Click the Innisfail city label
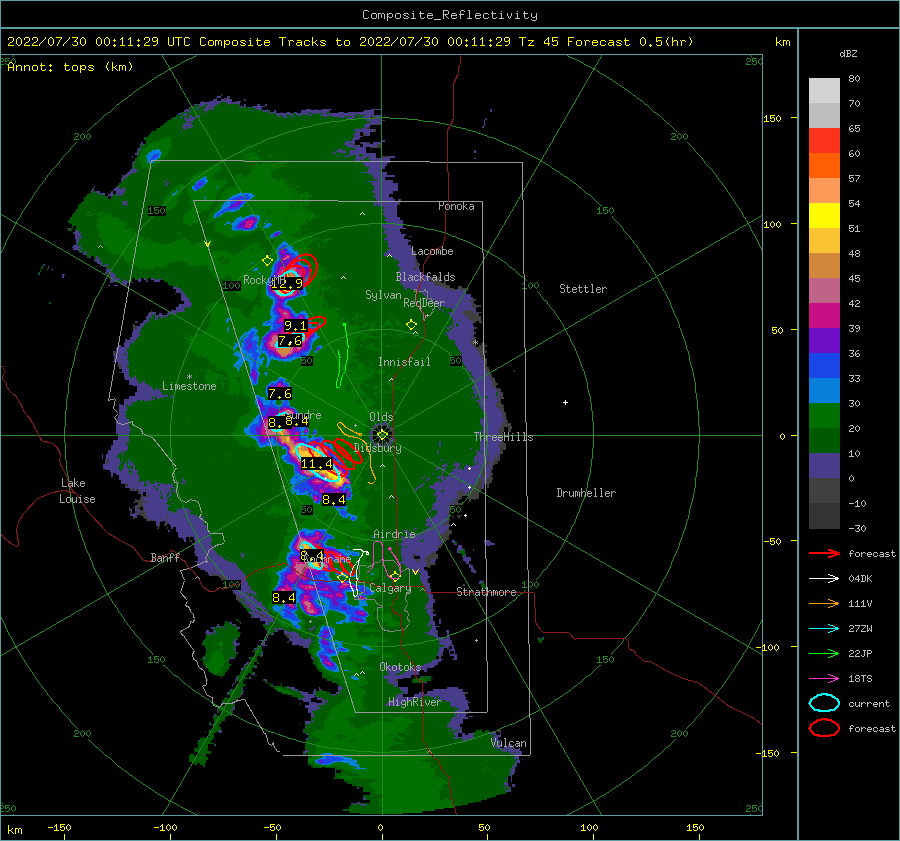 [404, 362]
